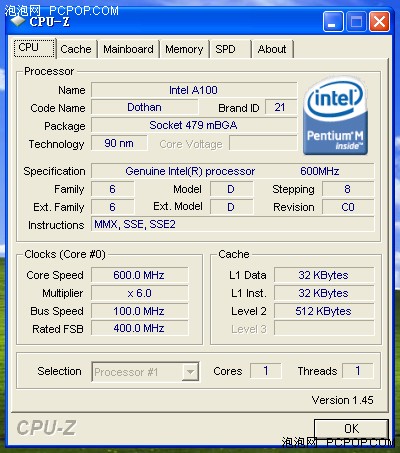This screenshot has height=453, width=400.
Task: Open the Processor #1 selection dropdown arrow
Action: click(190, 372)
